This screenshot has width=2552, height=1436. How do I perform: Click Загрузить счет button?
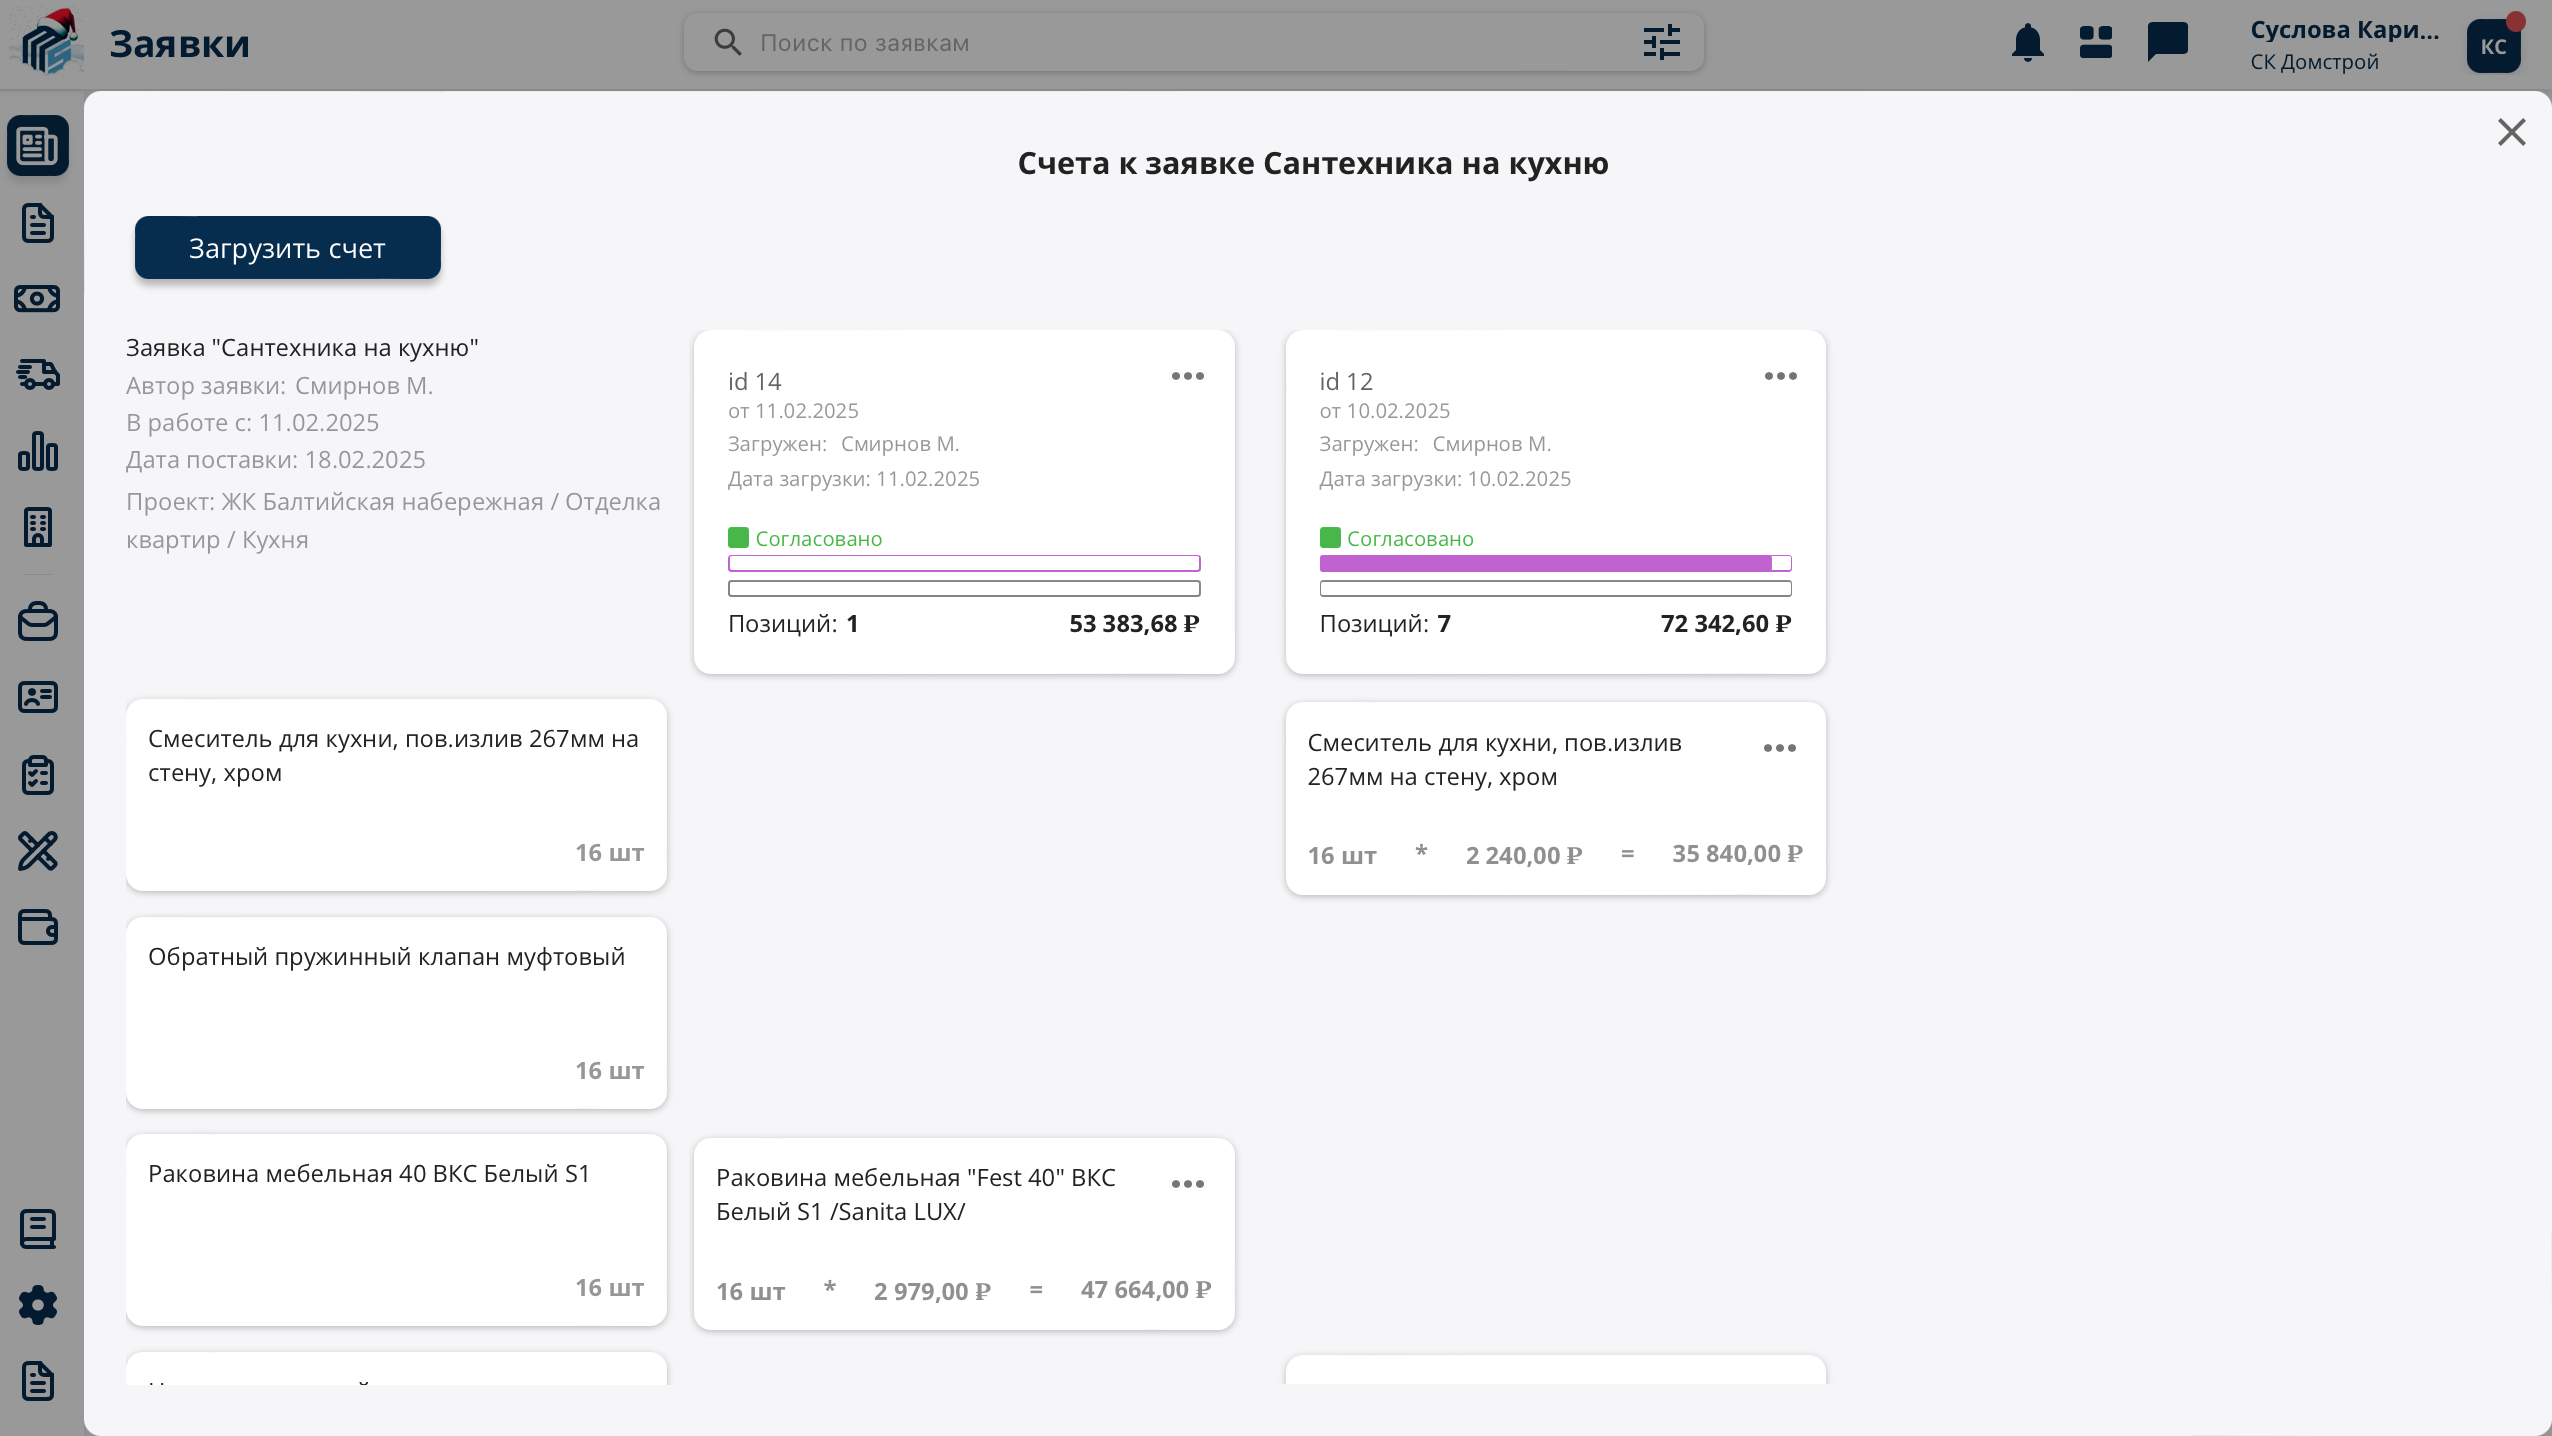click(x=288, y=248)
